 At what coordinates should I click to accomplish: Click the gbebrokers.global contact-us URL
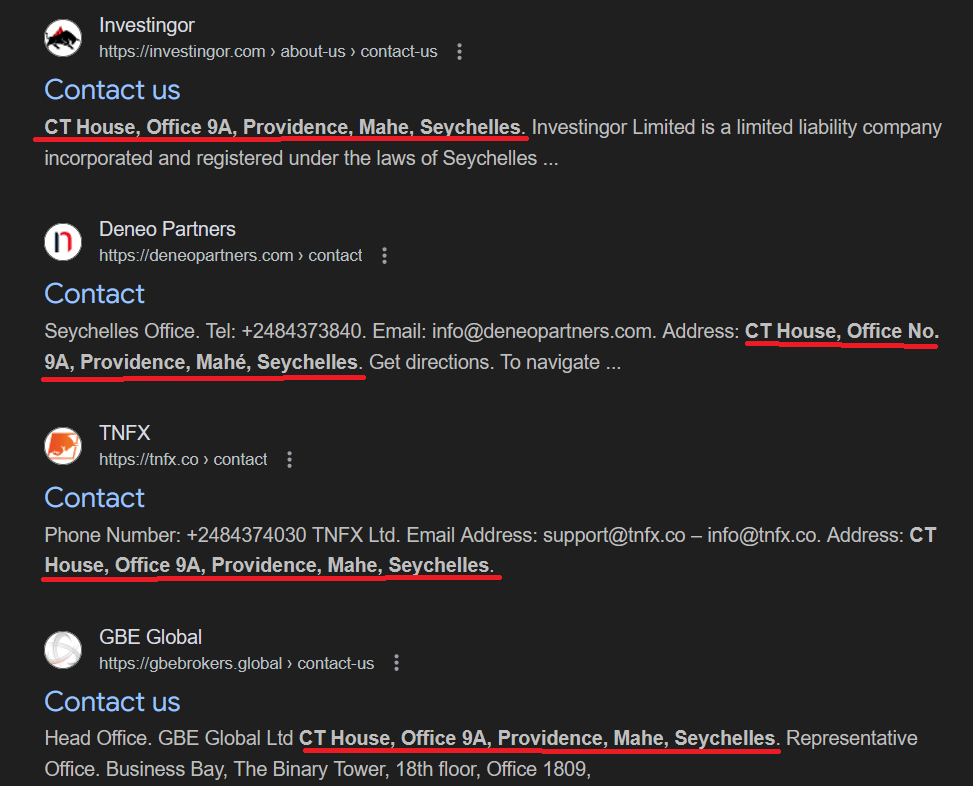[236, 664]
